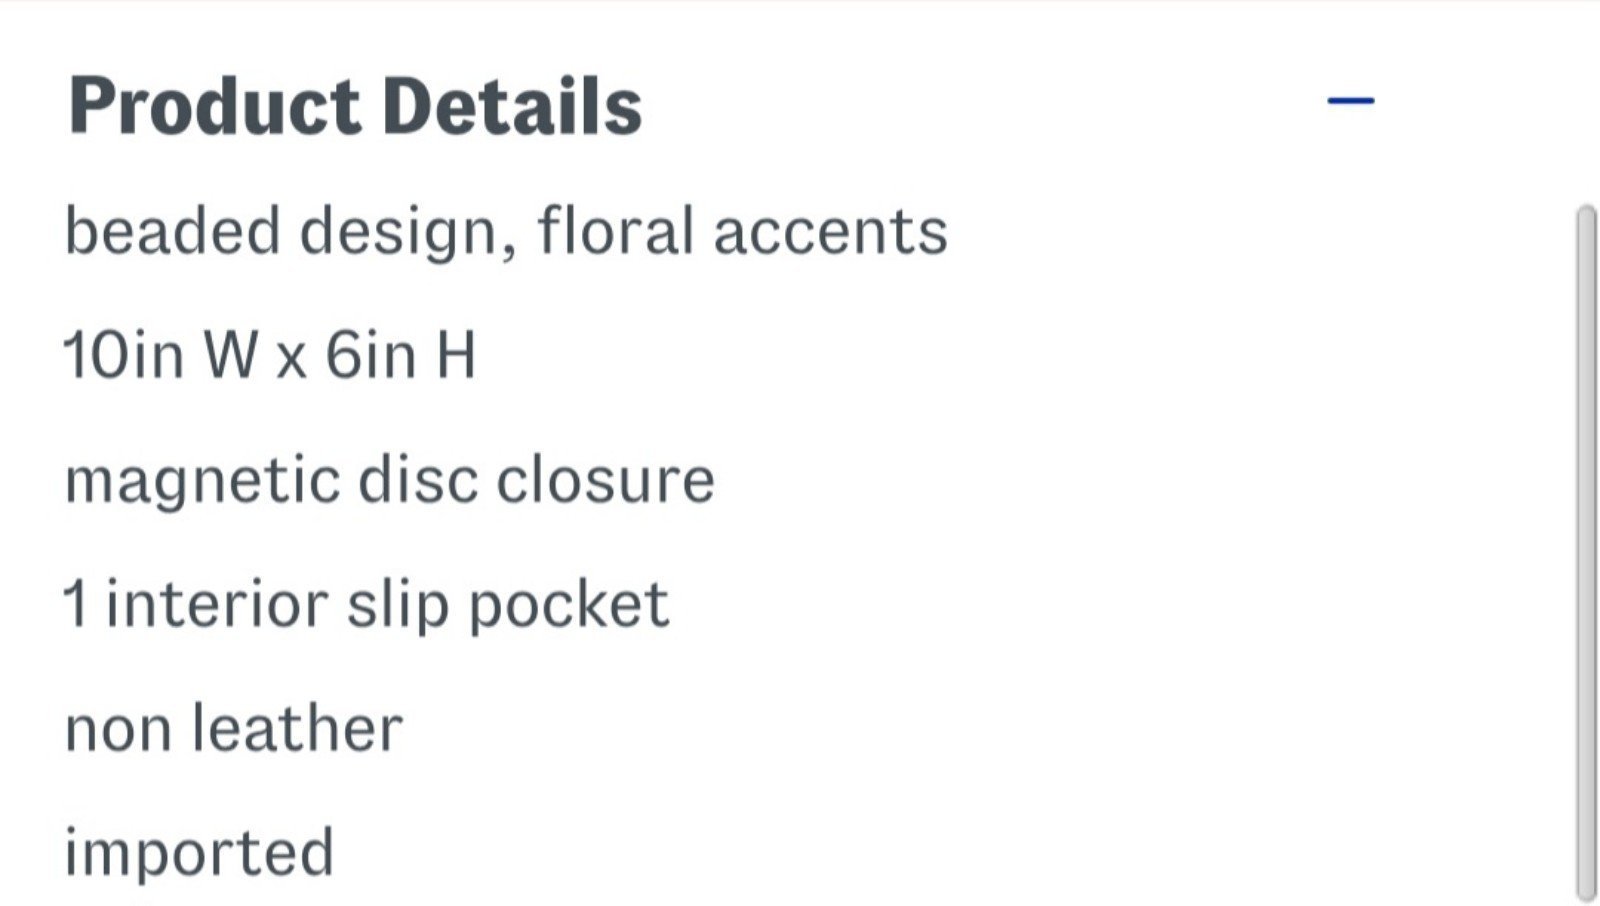Collapse the Product Details section with minus icon

pos(1351,100)
